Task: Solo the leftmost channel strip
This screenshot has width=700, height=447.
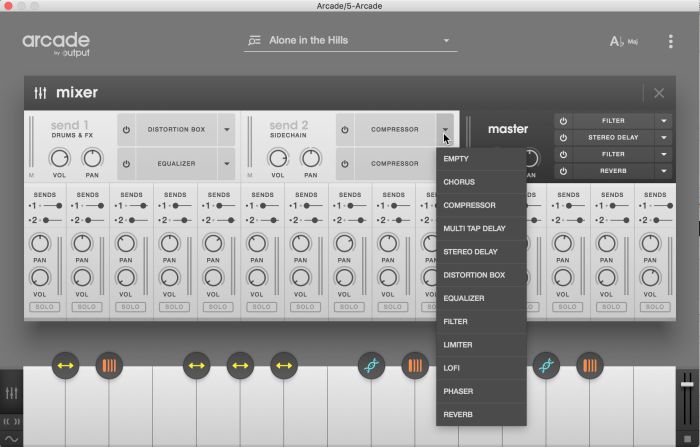Action: tap(44, 307)
